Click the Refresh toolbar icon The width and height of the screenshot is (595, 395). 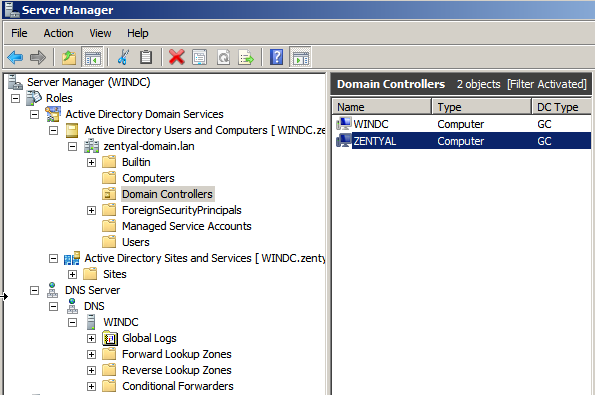pyautogui.click(x=224, y=58)
